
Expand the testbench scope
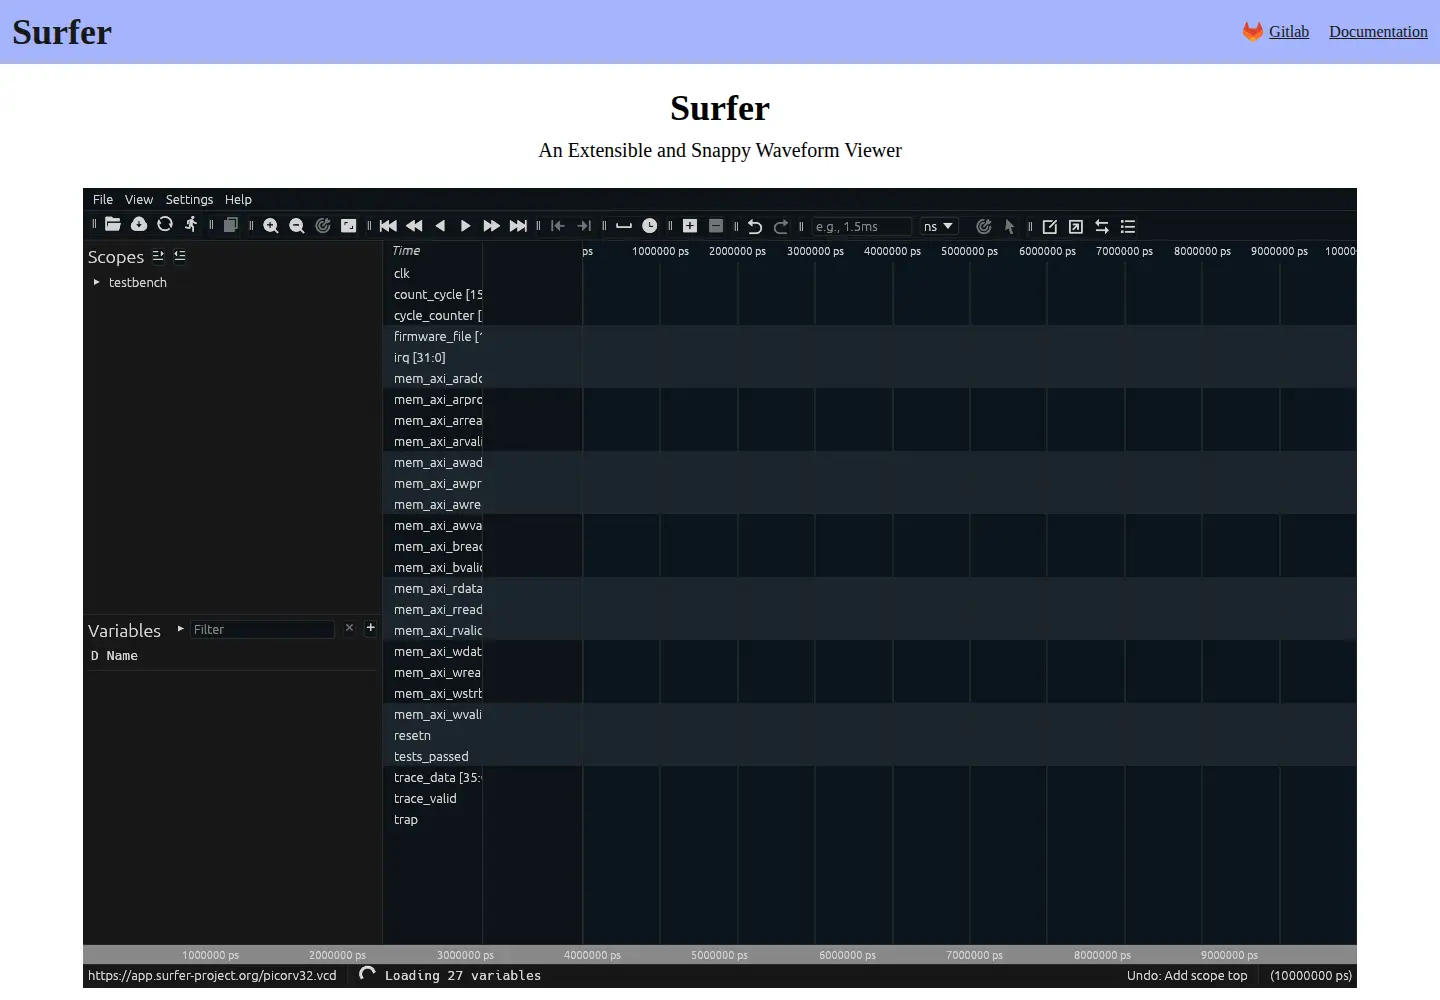[97, 283]
